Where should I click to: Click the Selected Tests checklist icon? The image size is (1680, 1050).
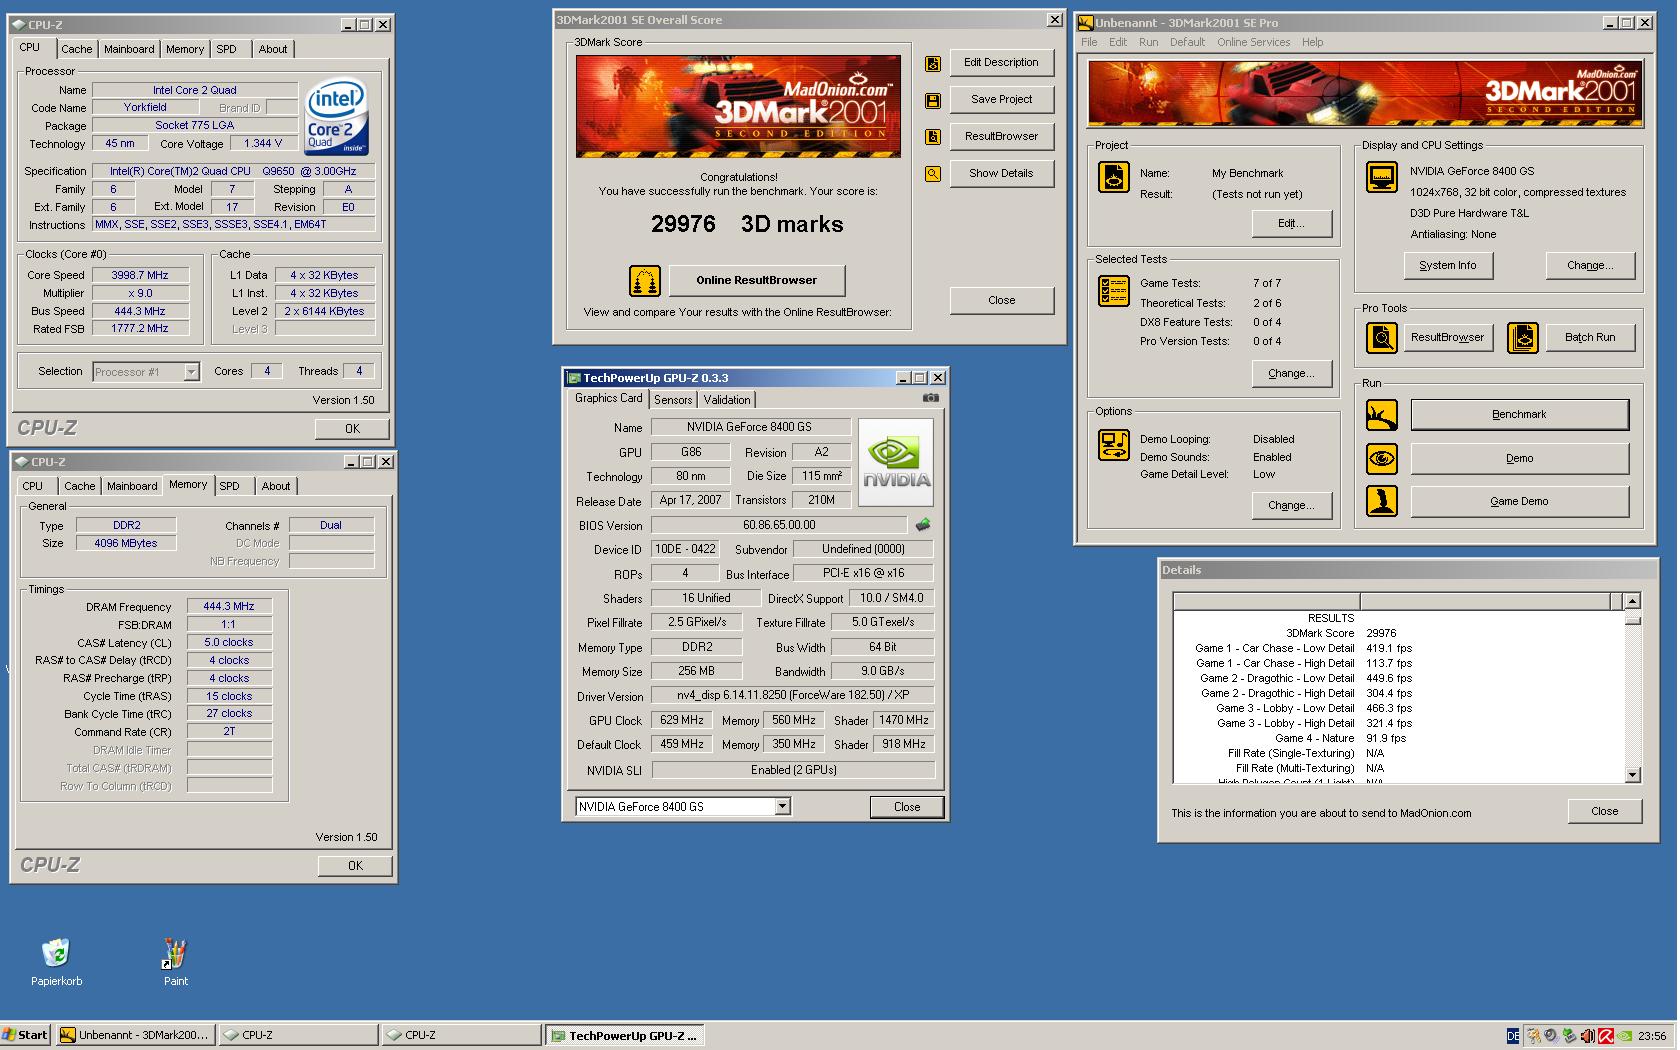point(1114,291)
